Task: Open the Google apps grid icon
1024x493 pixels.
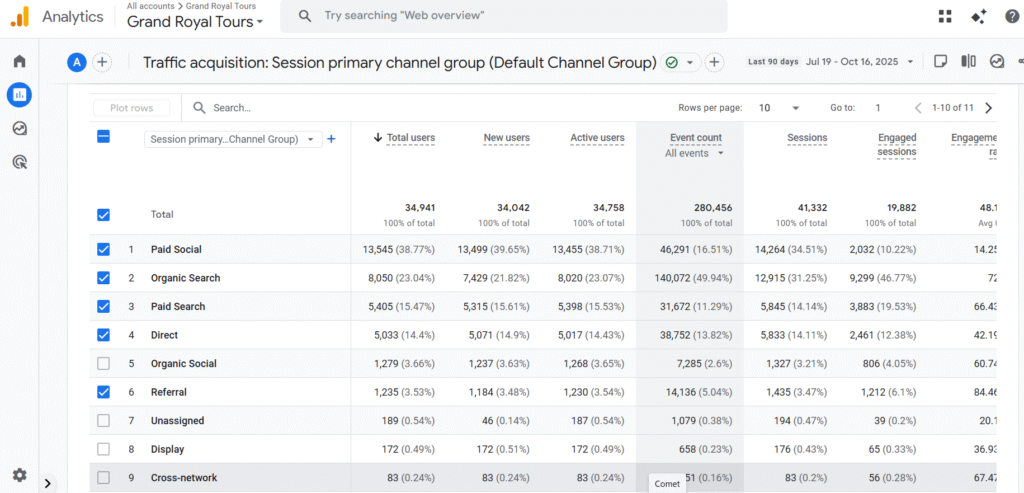Action: coord(945,16)
